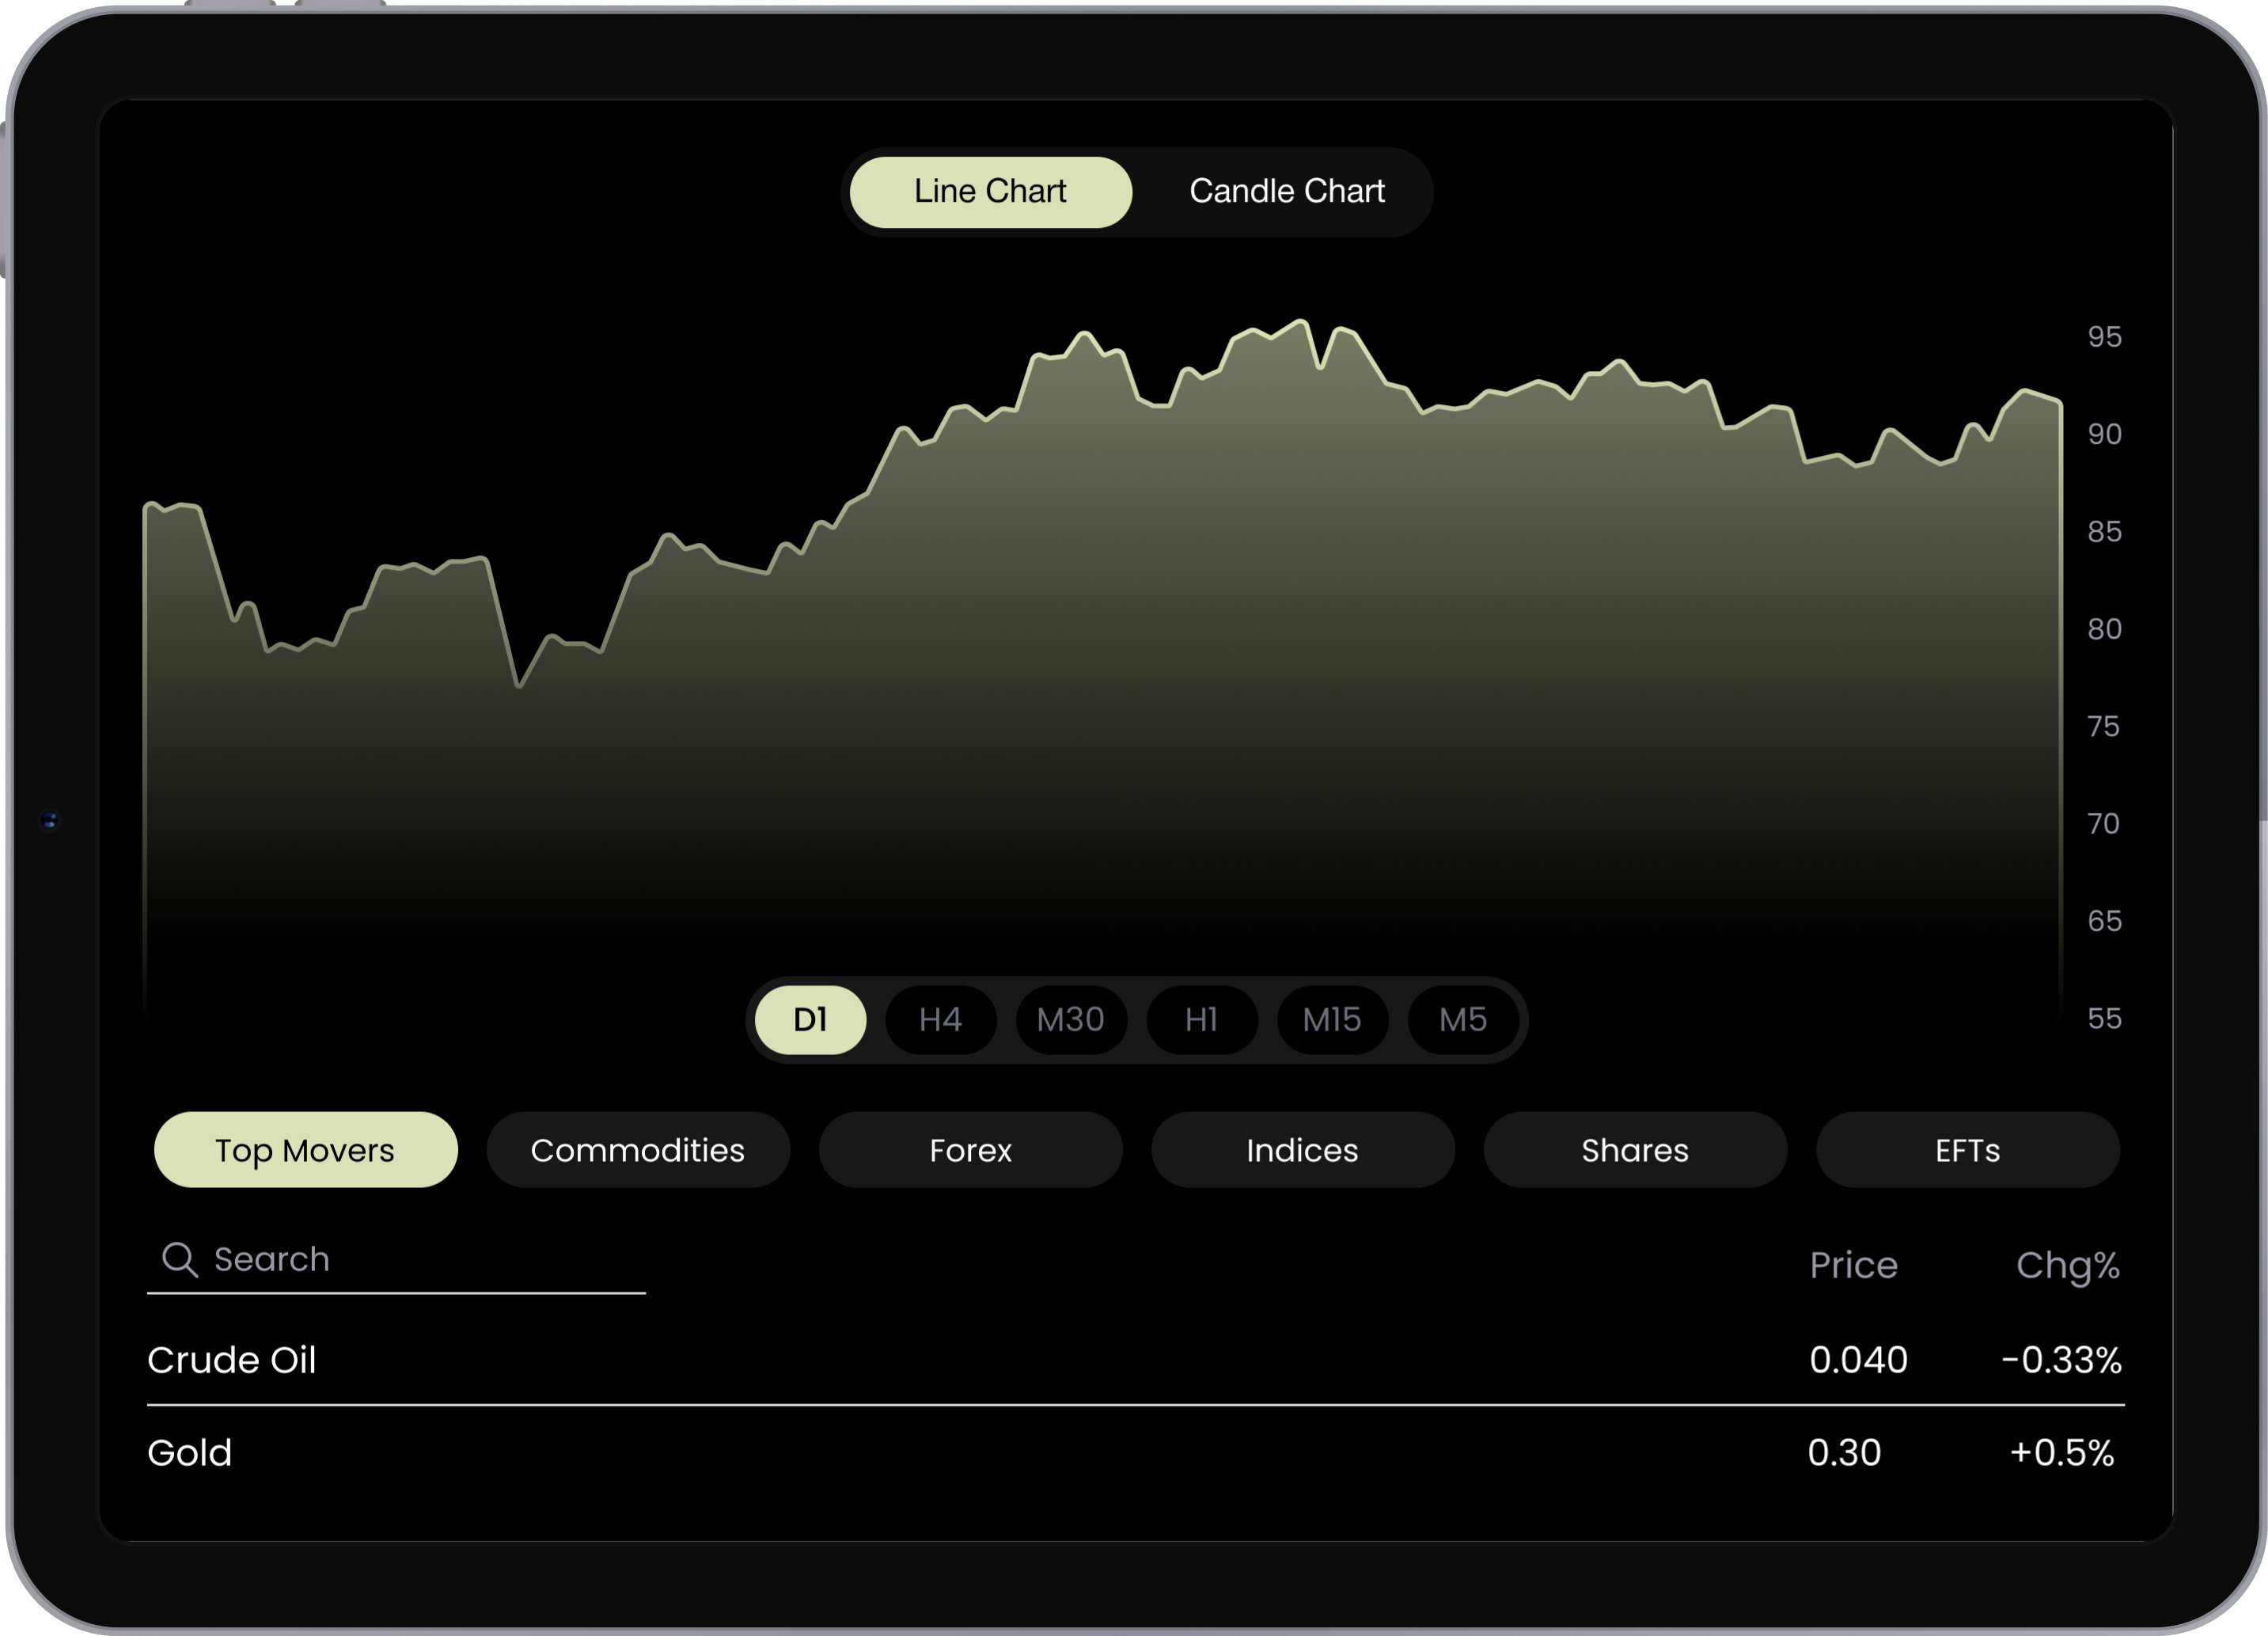Set timeframe to M5
The height and width of the screenshot is (1636, 2268).
1462,1020
